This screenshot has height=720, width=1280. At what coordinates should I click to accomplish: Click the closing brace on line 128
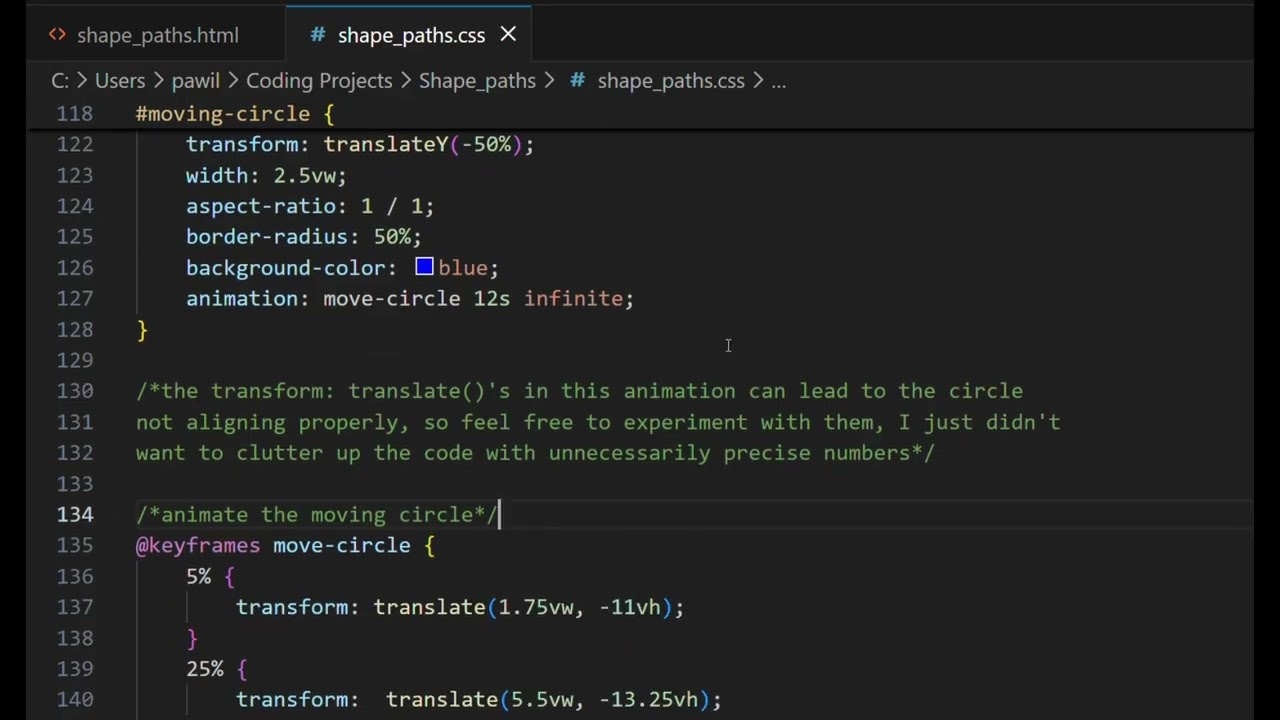142,330
